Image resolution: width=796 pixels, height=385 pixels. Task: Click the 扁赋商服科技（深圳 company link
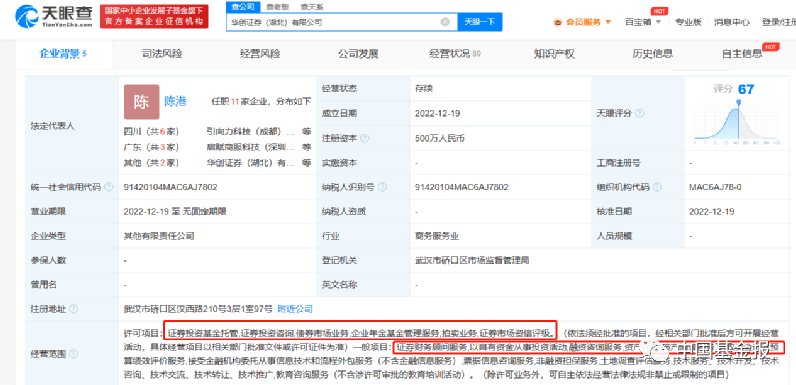[x=250, y=147]
